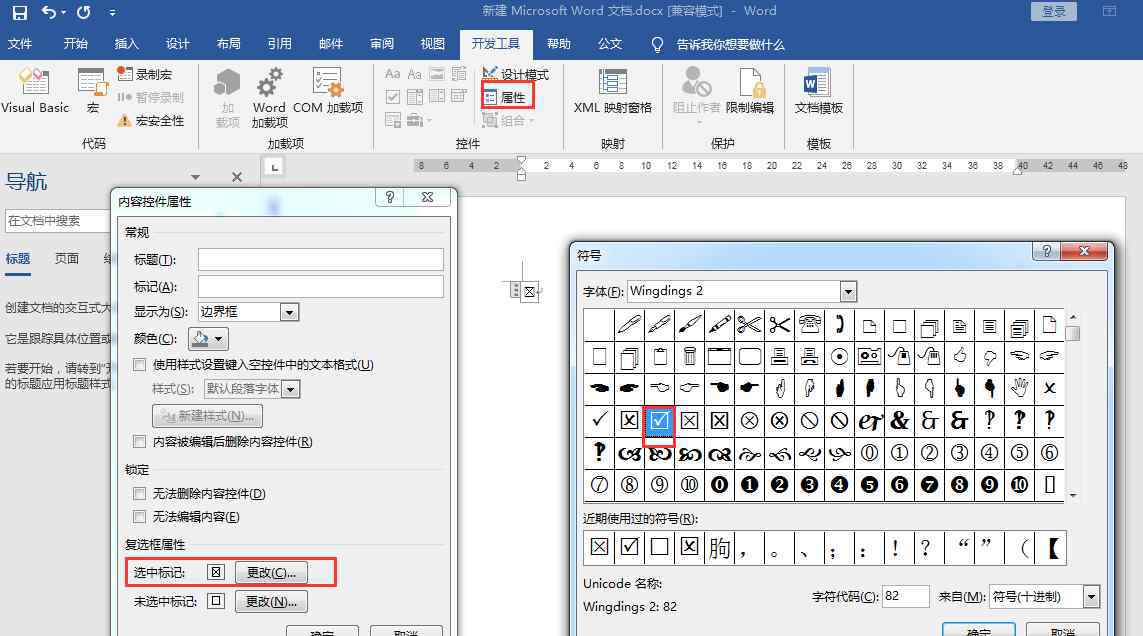Screen dimensions: 1143x636
Task: Open the 导航 pane options arrow
Action: [x=195, y=177]
